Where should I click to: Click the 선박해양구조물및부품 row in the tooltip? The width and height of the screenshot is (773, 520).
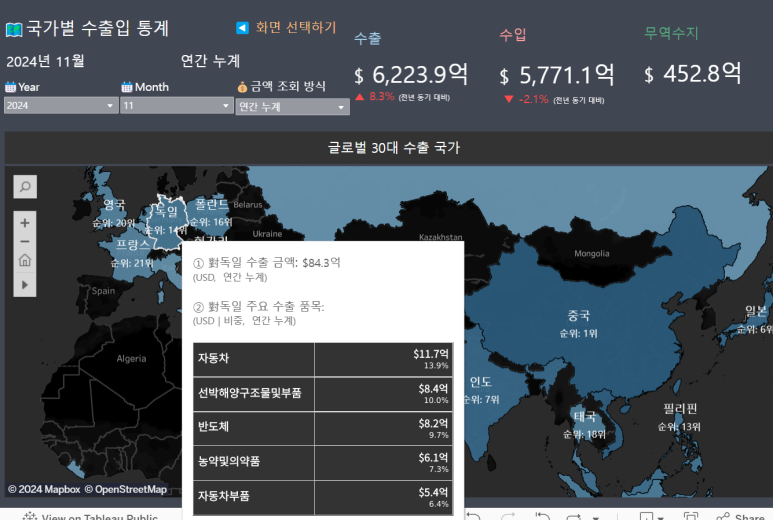(323, 394)
